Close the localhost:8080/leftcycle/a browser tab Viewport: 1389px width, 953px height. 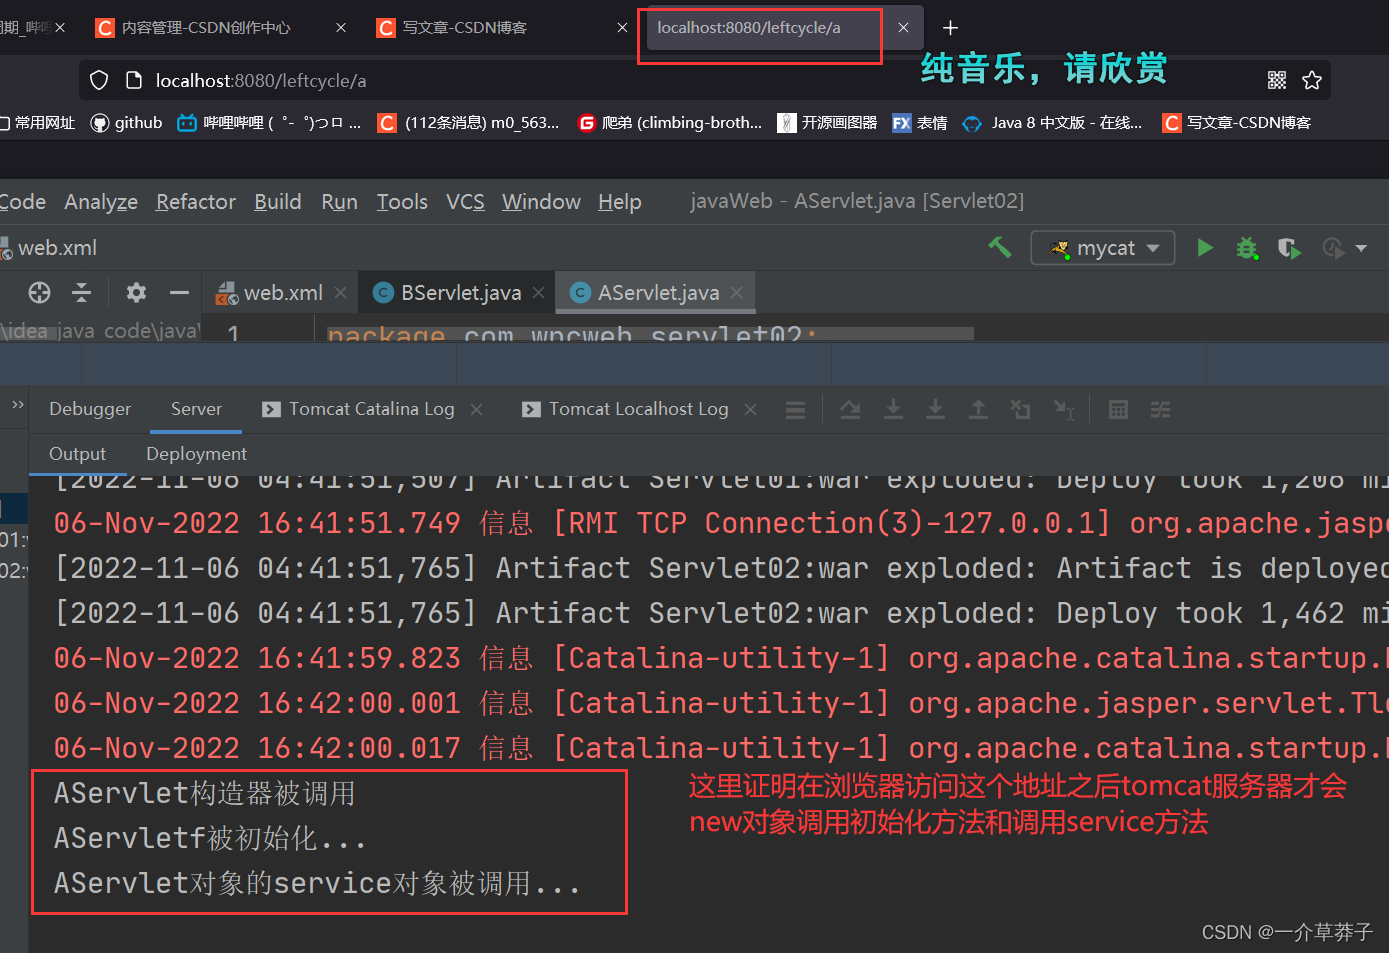pos(903,28)
